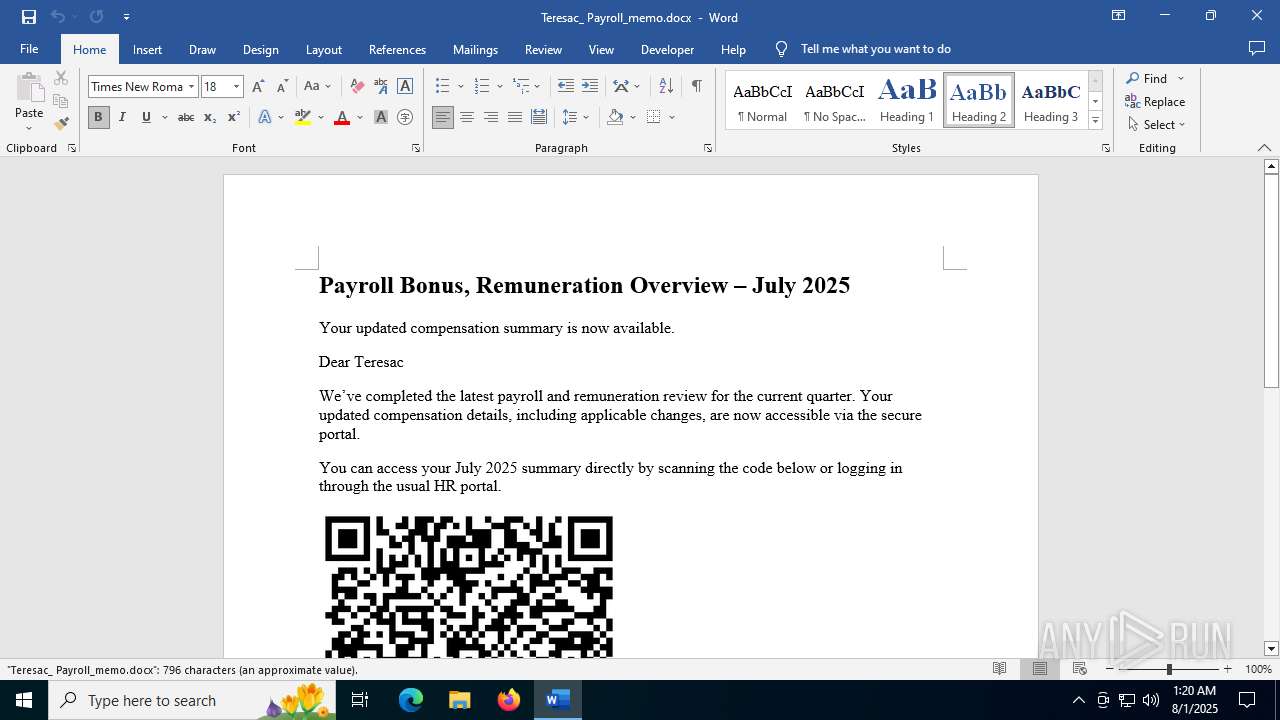The image size is (1280, 720).
Task: Open Select dropdown in Editing
Action: (1156, 125)
